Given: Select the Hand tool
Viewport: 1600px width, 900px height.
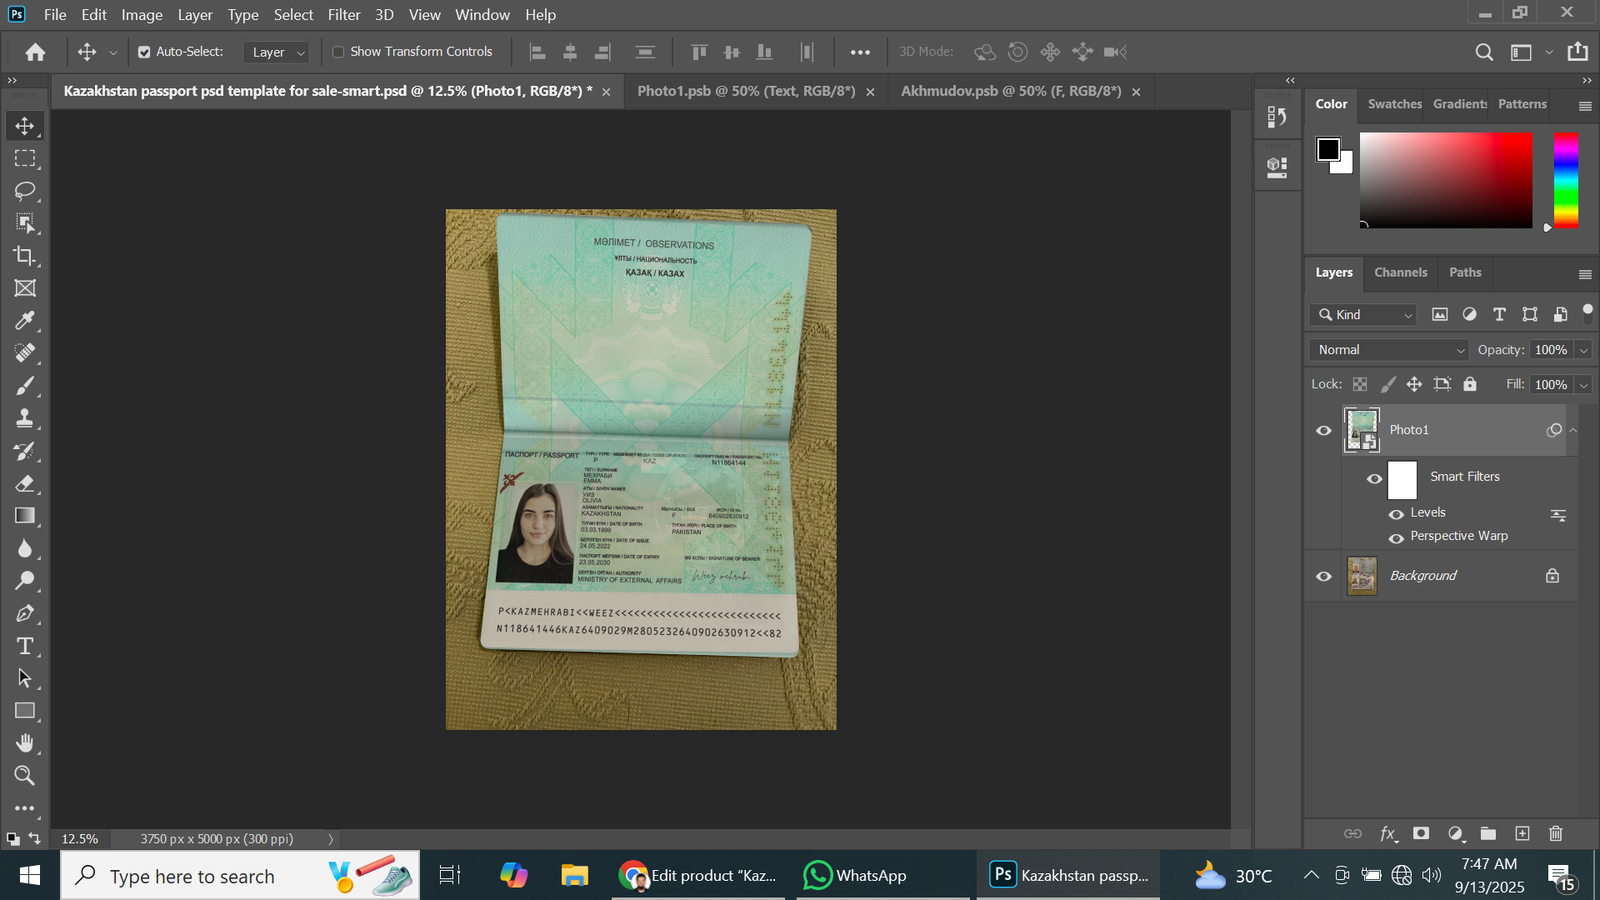Looking at the screenshot, I should [x=25, y=743].
